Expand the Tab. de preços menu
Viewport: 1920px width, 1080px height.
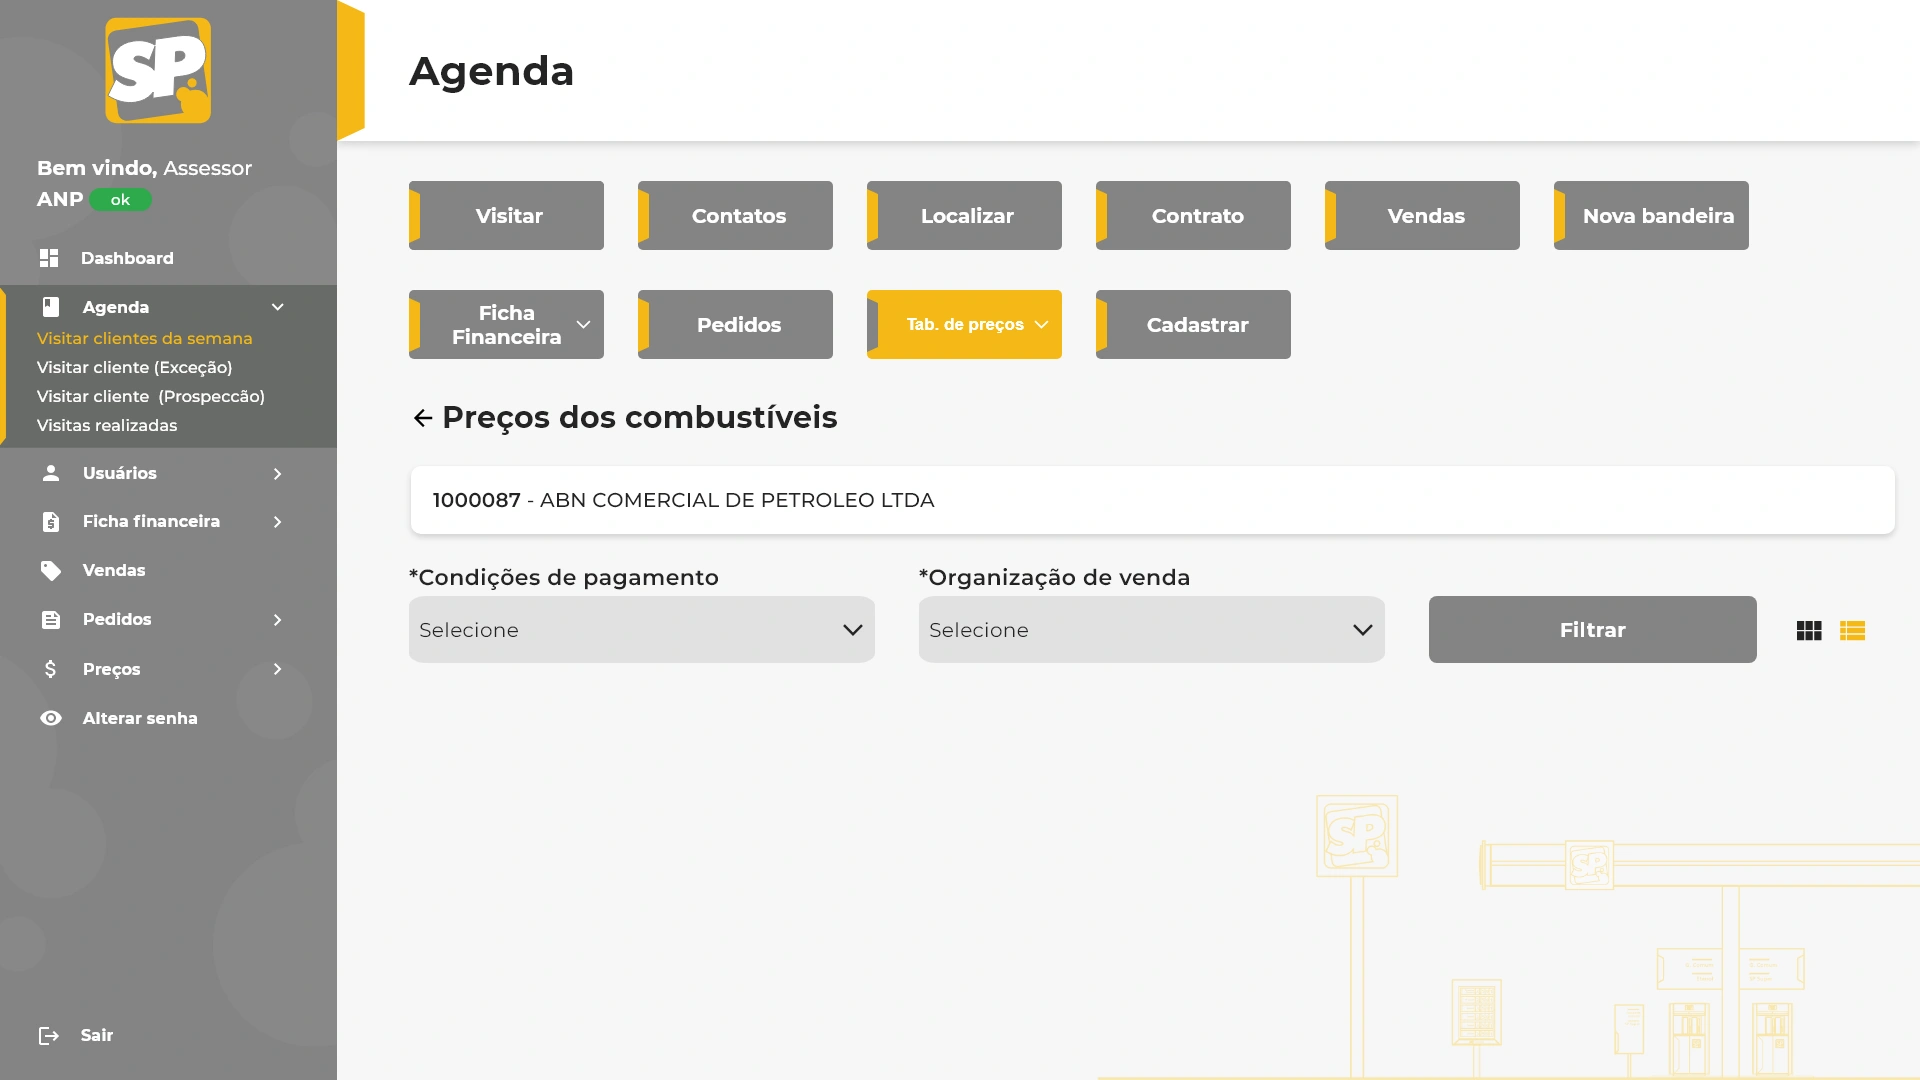[964, 325]
